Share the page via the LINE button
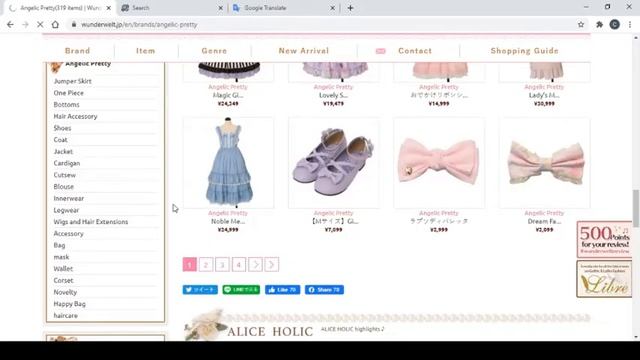The width and height of the screenshot is (640, 360). click(241, 290)
